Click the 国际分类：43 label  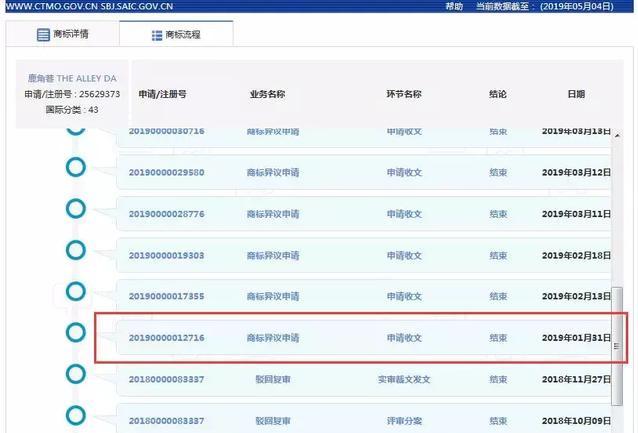click(x=72, y=109)
